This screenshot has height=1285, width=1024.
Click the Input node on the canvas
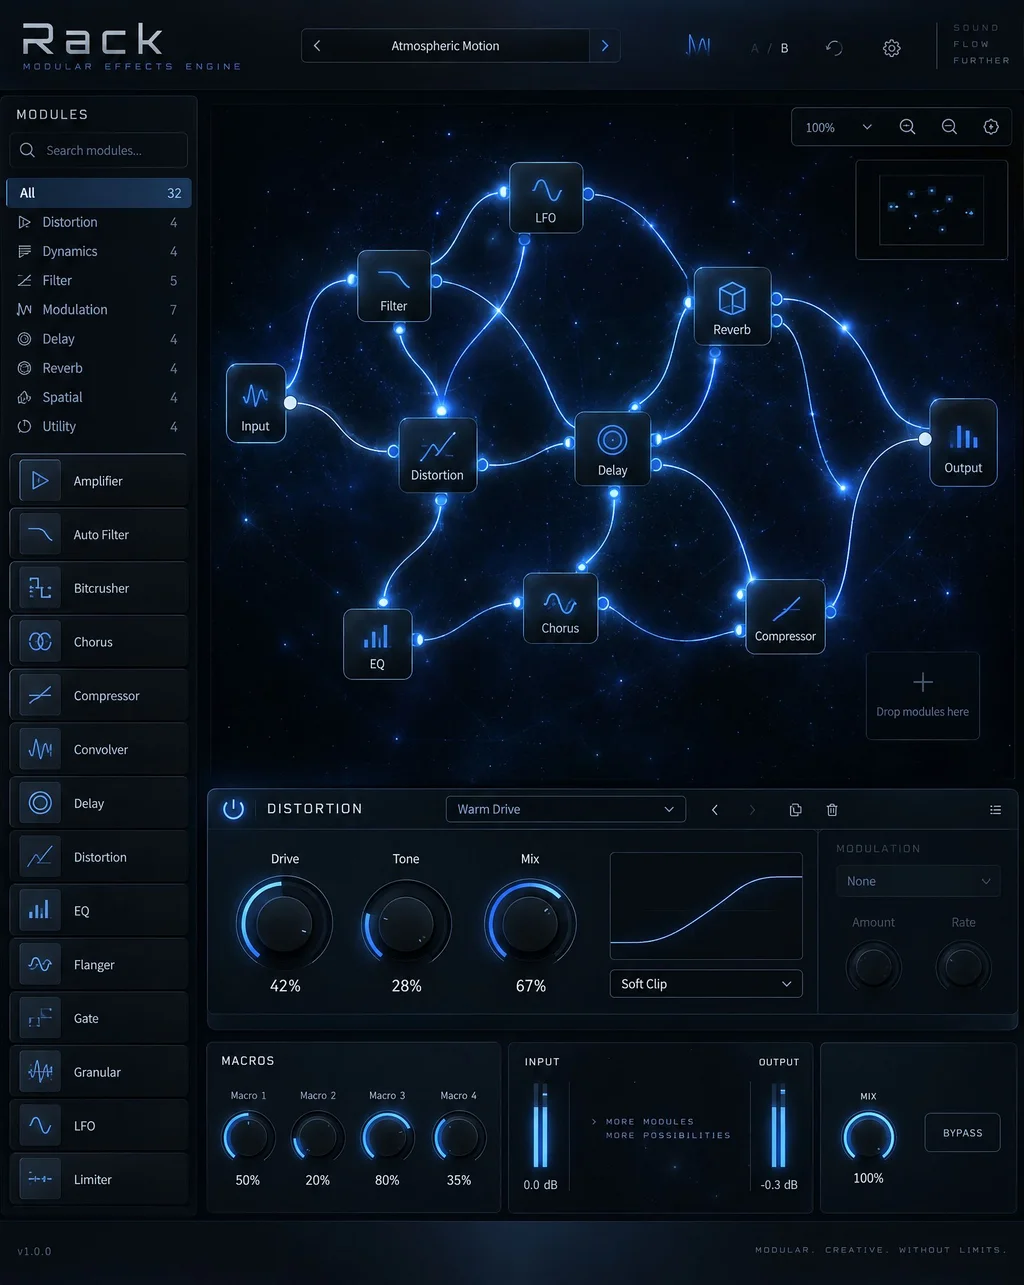(256, 403)
